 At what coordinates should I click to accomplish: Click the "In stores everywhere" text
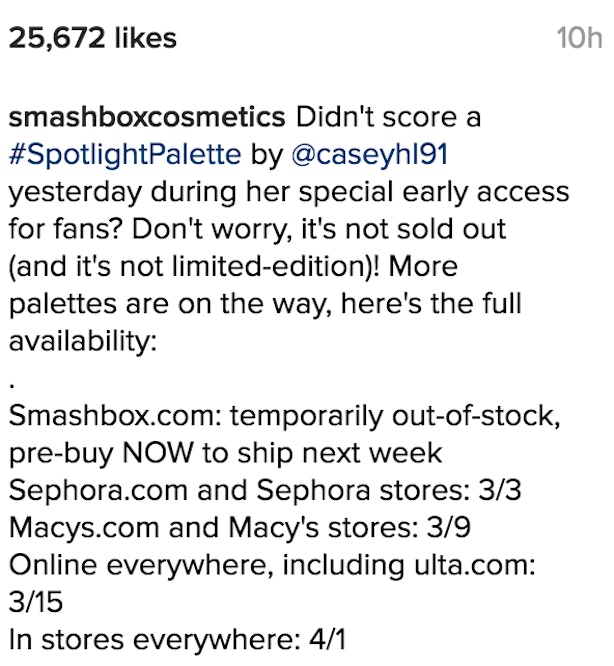point(150,640)
